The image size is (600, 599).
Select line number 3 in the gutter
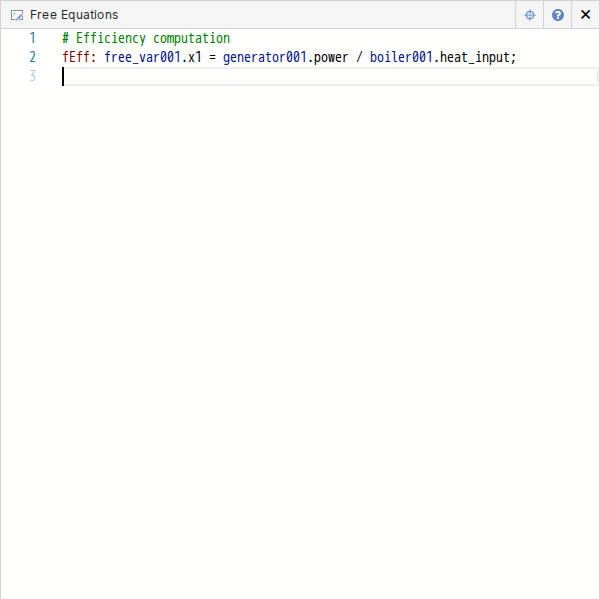coord(32,76)
